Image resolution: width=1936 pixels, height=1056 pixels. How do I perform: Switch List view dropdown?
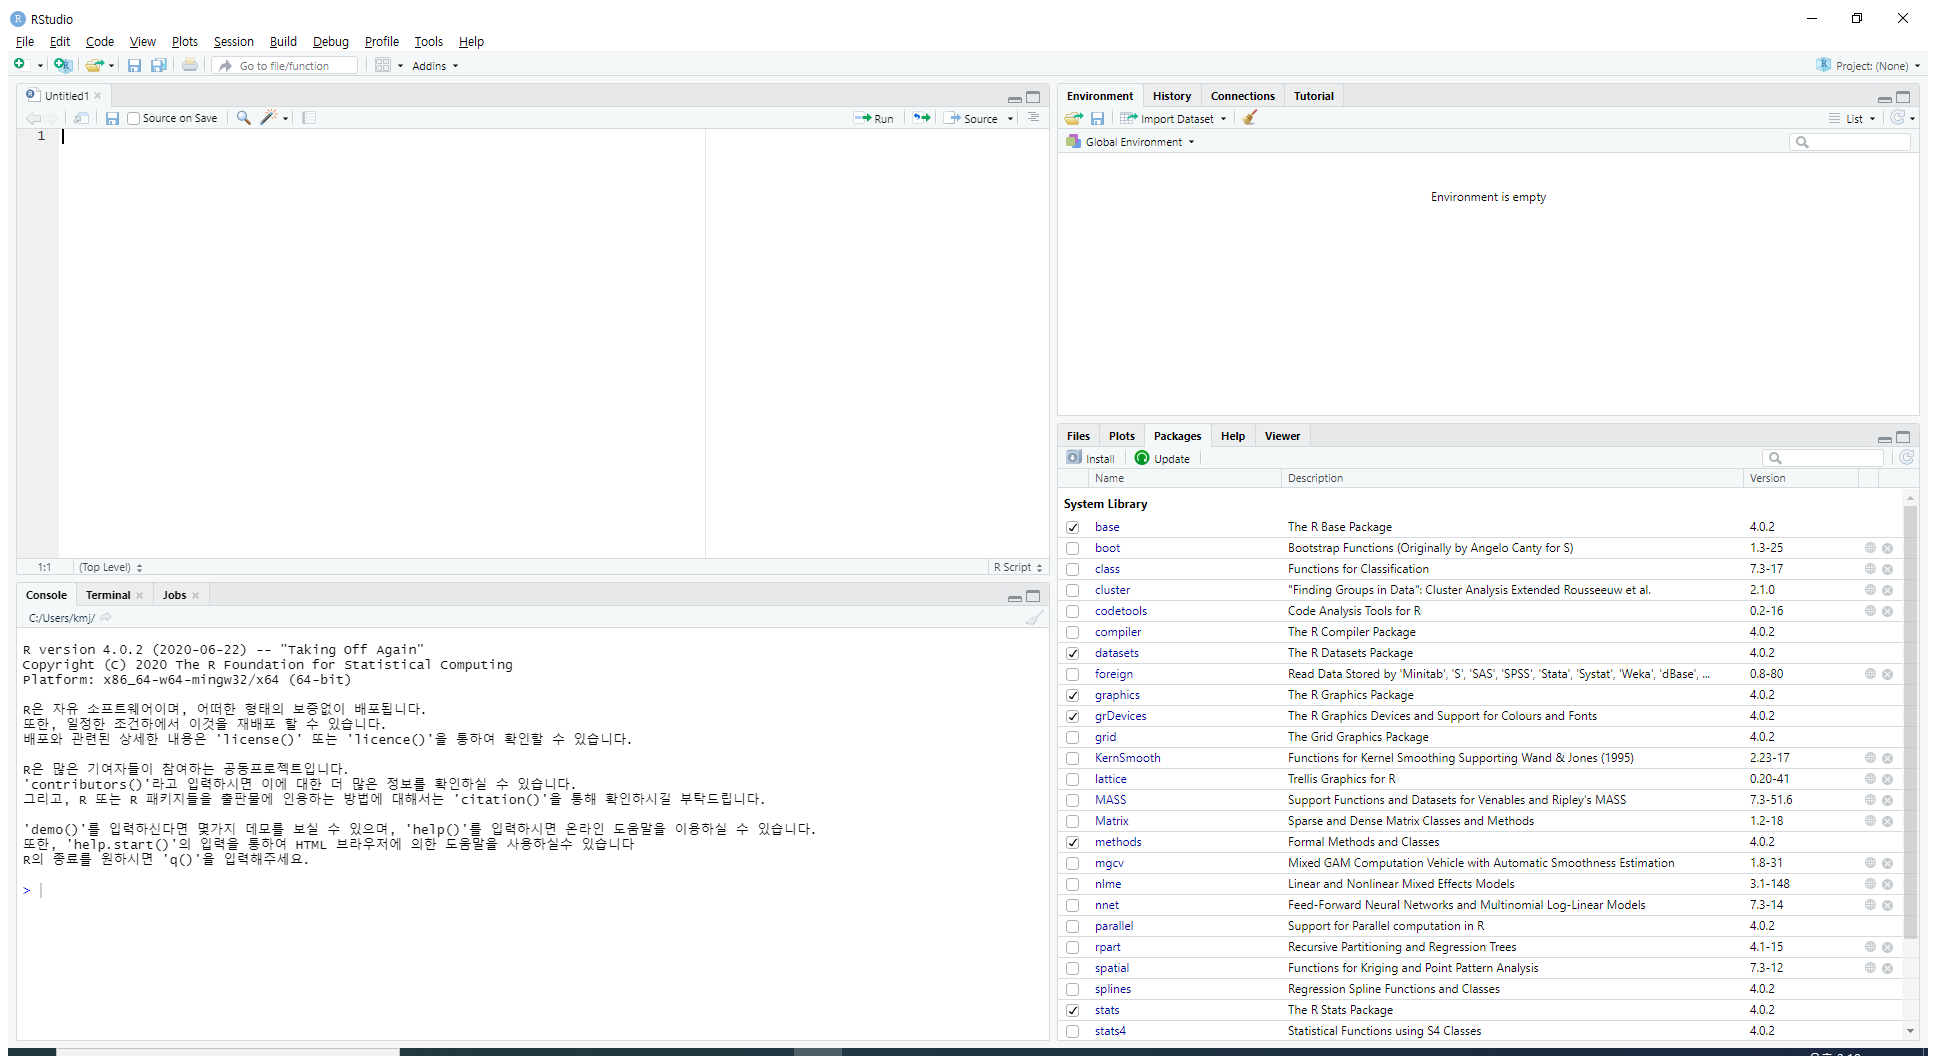tap(1852, 118)
